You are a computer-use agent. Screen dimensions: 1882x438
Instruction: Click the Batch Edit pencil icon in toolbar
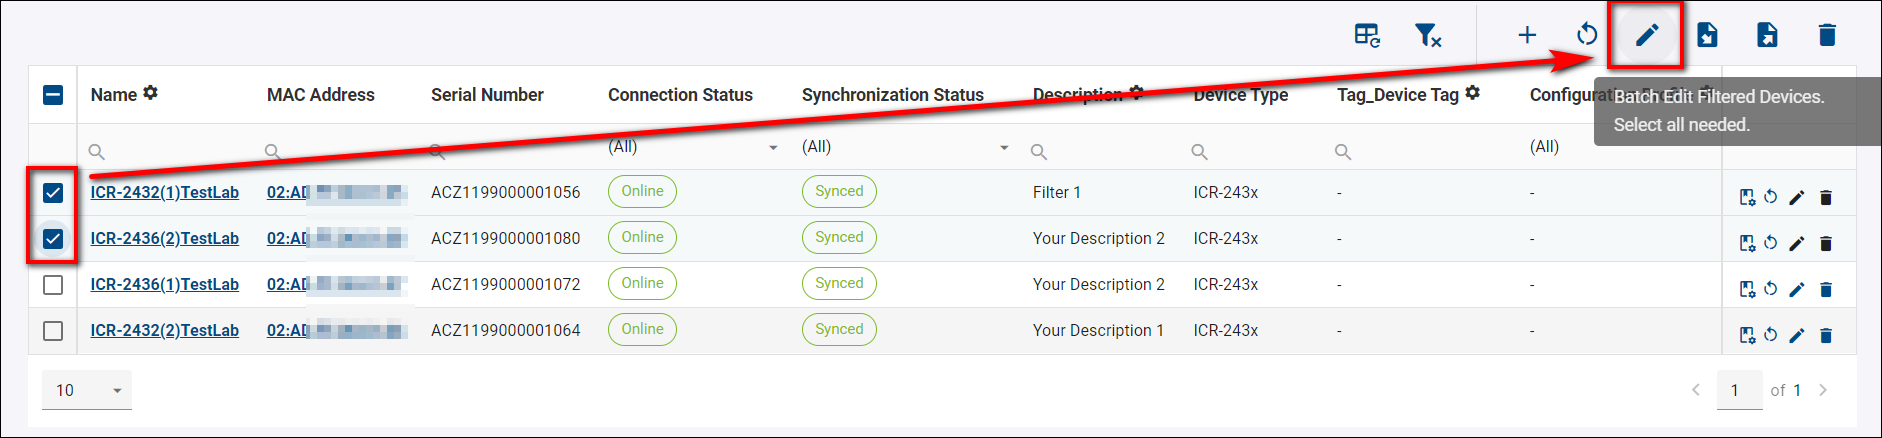point(1646,36)
